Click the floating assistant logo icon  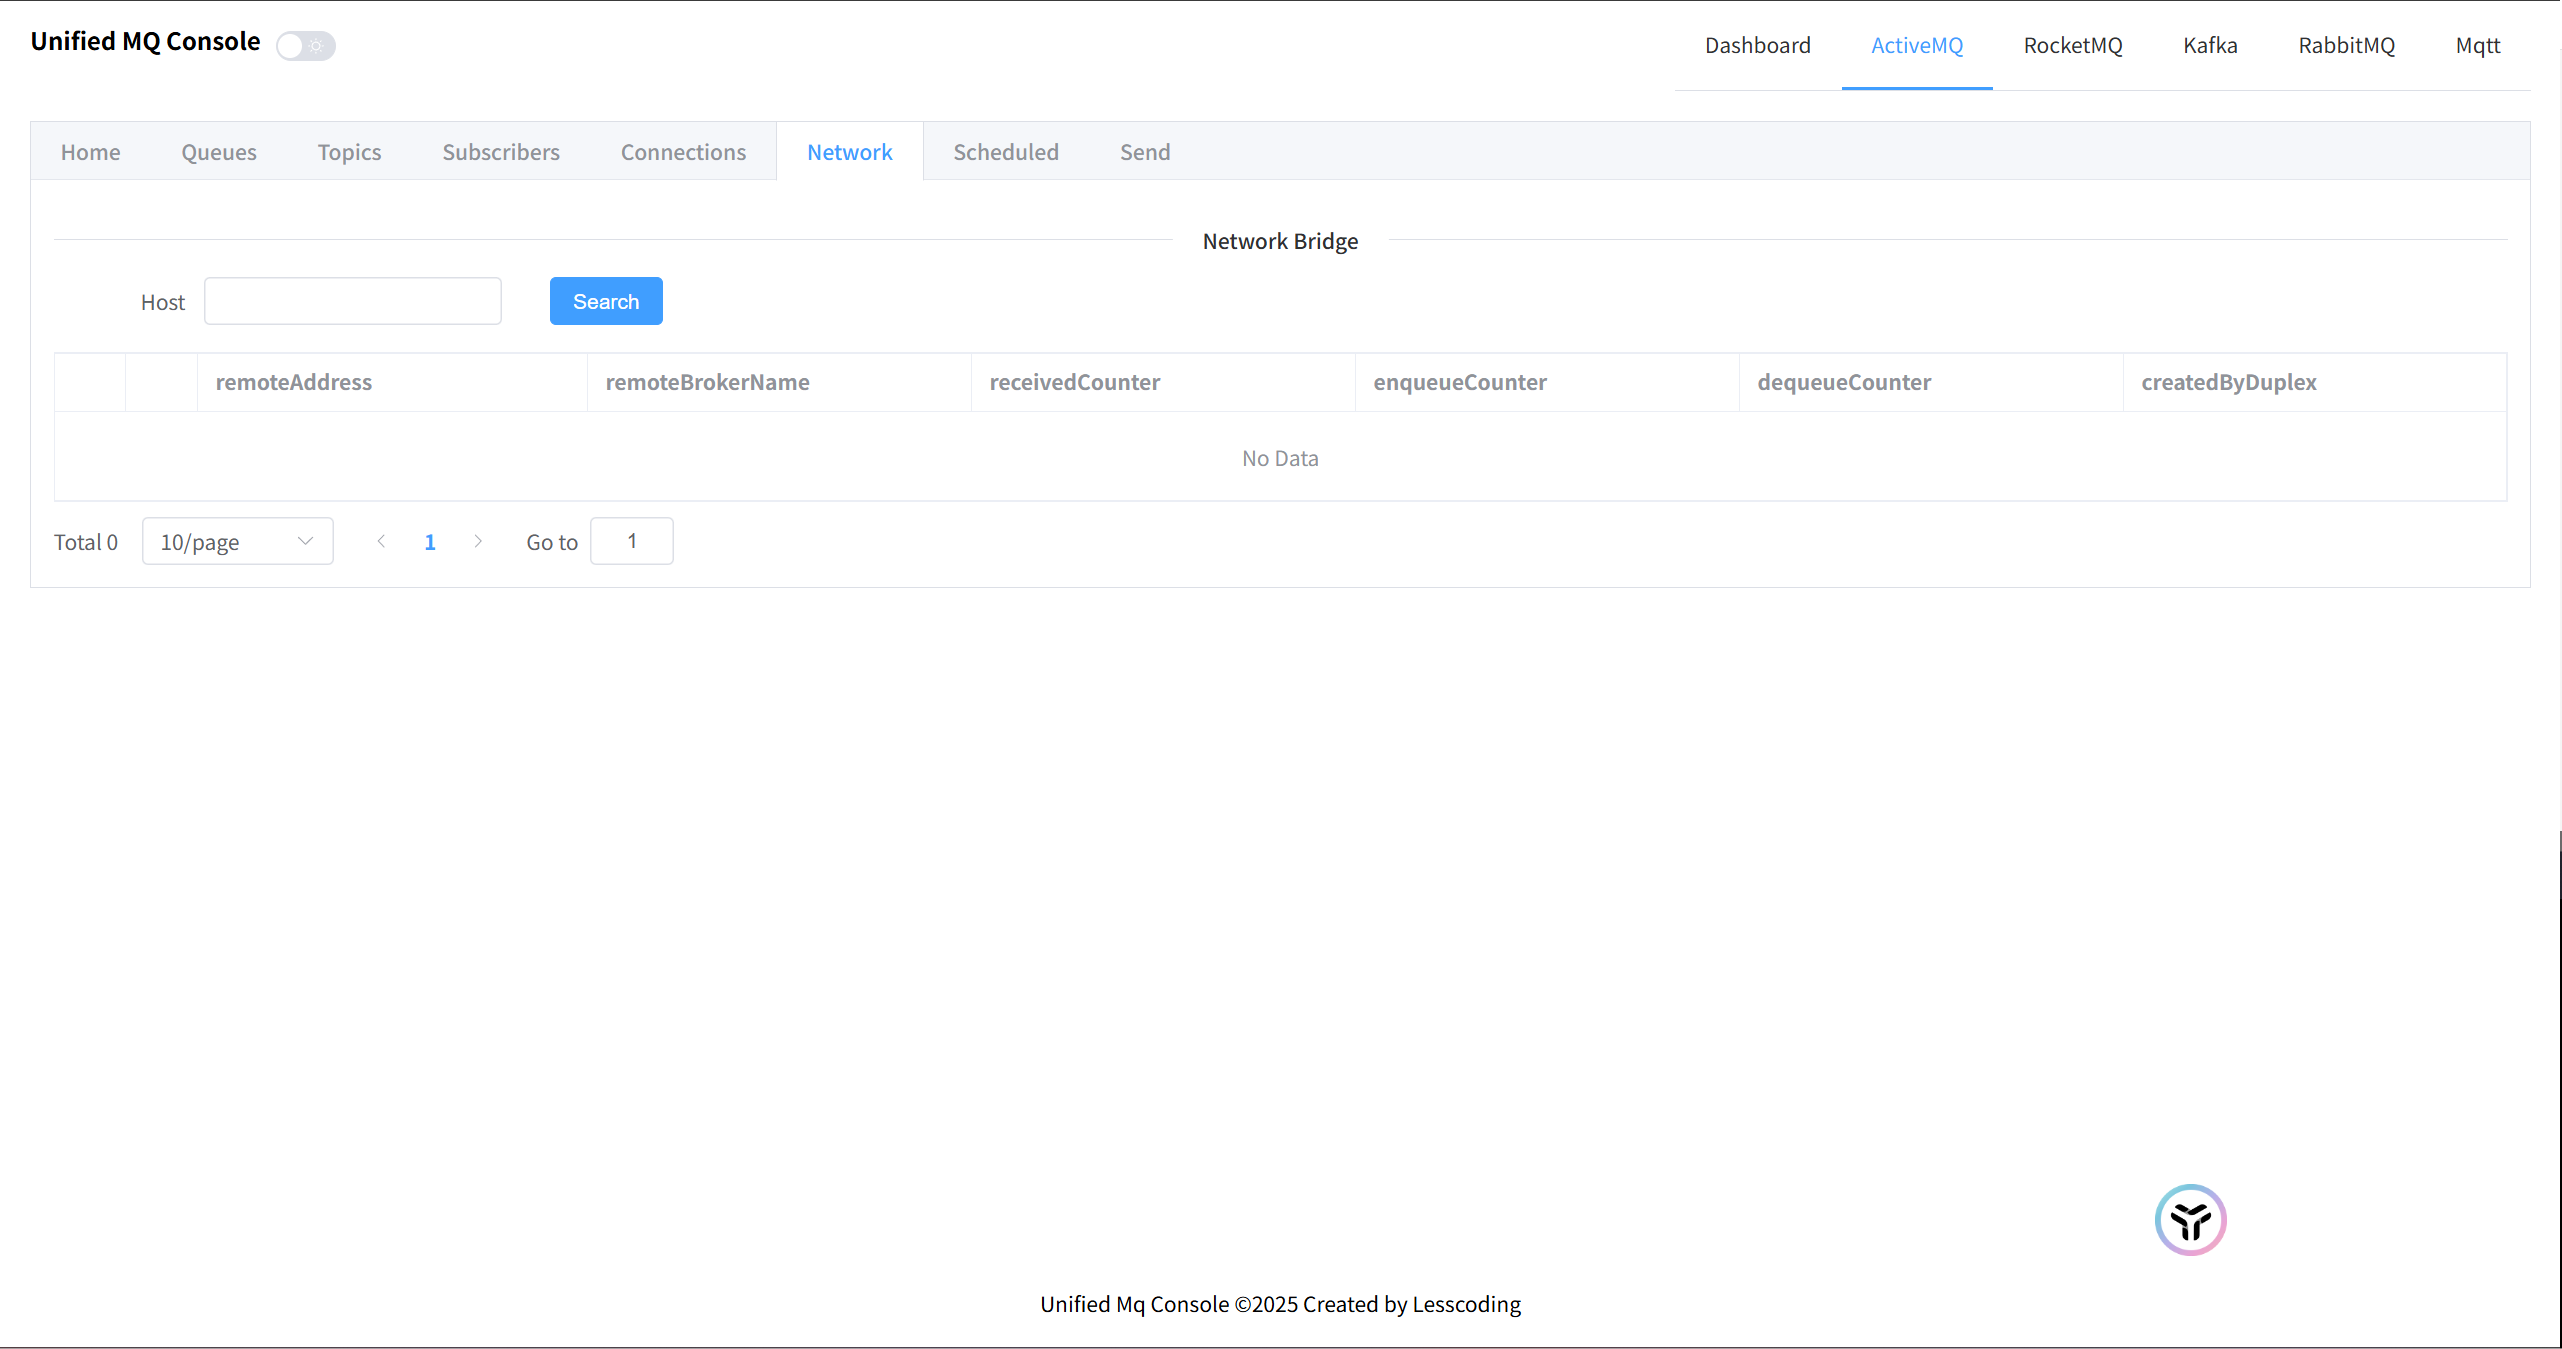coord(2190,1220)
